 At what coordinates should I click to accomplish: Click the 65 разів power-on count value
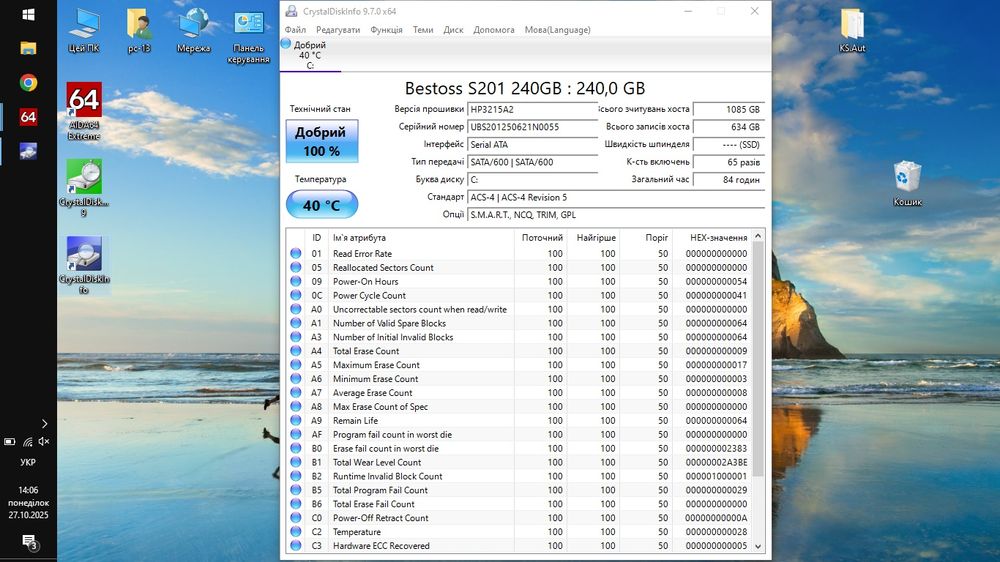point(728,162)
